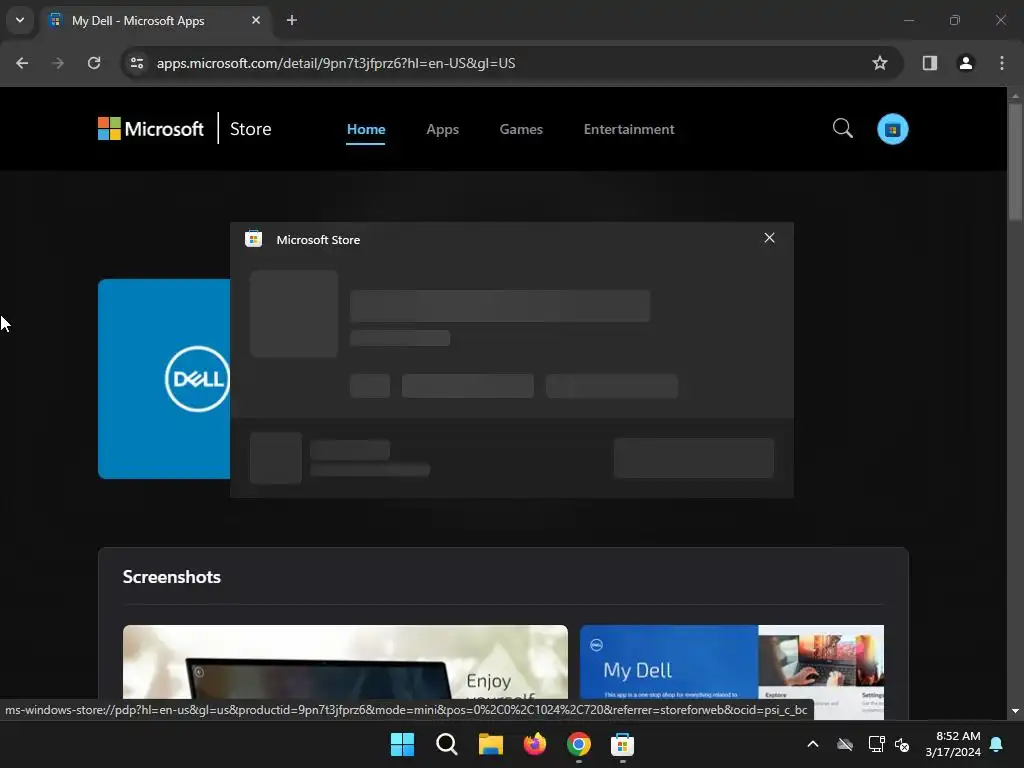
Task: Launch Firefox from taskbar
Action: click(x=535, y=744)
